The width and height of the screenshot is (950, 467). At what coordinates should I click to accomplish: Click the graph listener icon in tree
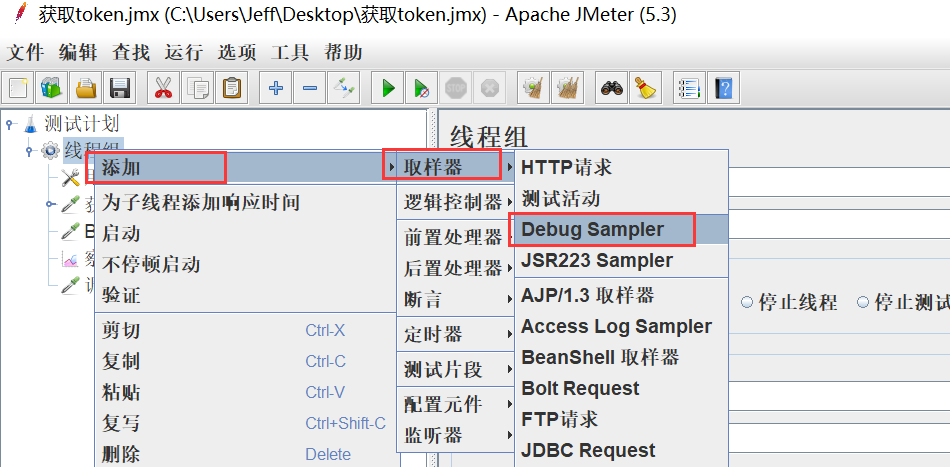[71, 260]
